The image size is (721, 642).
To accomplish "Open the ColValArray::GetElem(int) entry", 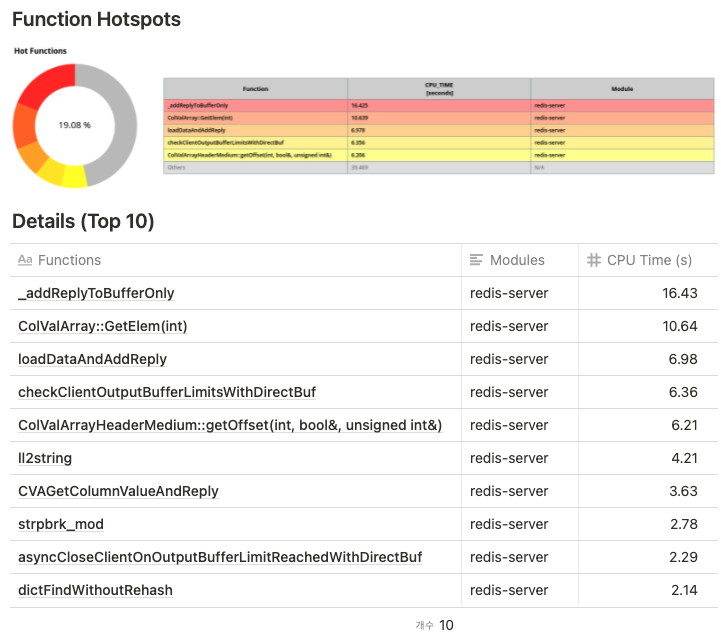I will [103, 326].
